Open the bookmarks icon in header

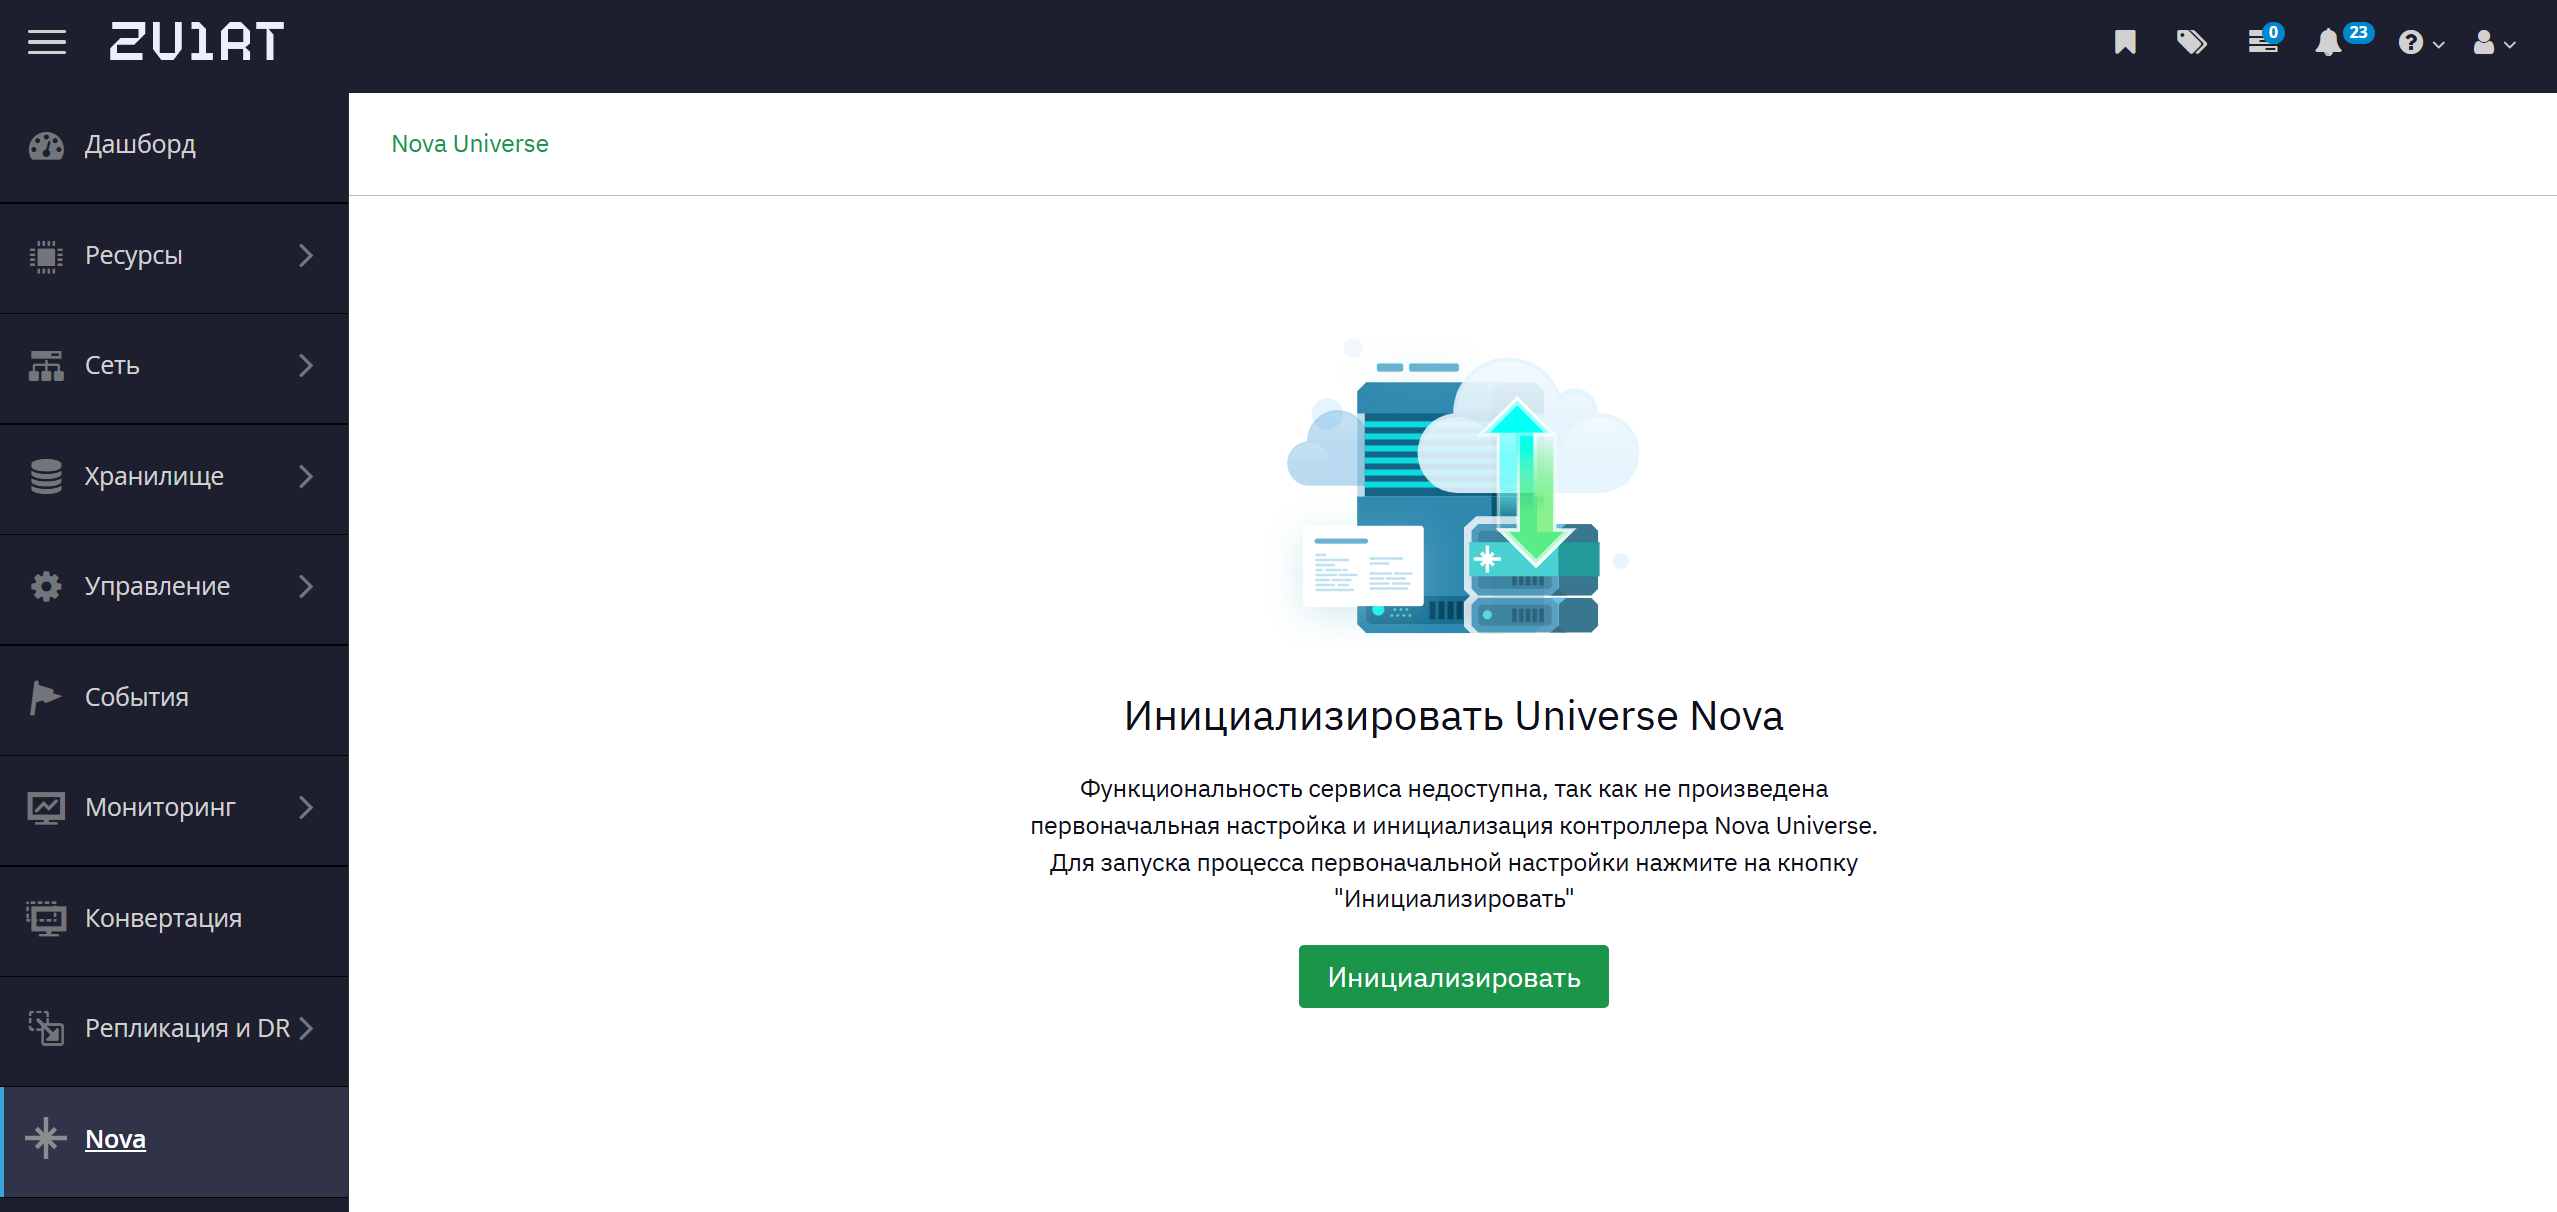click(2125, 42)
